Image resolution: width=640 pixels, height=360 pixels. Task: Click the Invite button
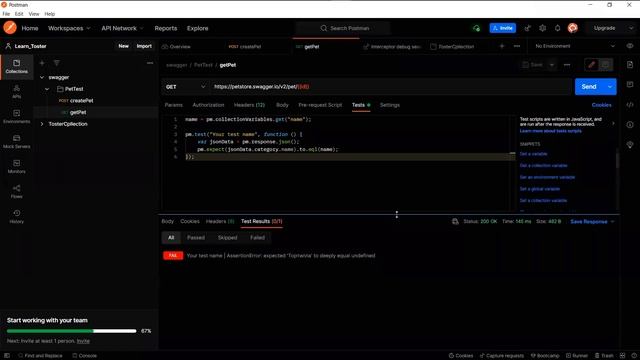click(x=503, y=28)
